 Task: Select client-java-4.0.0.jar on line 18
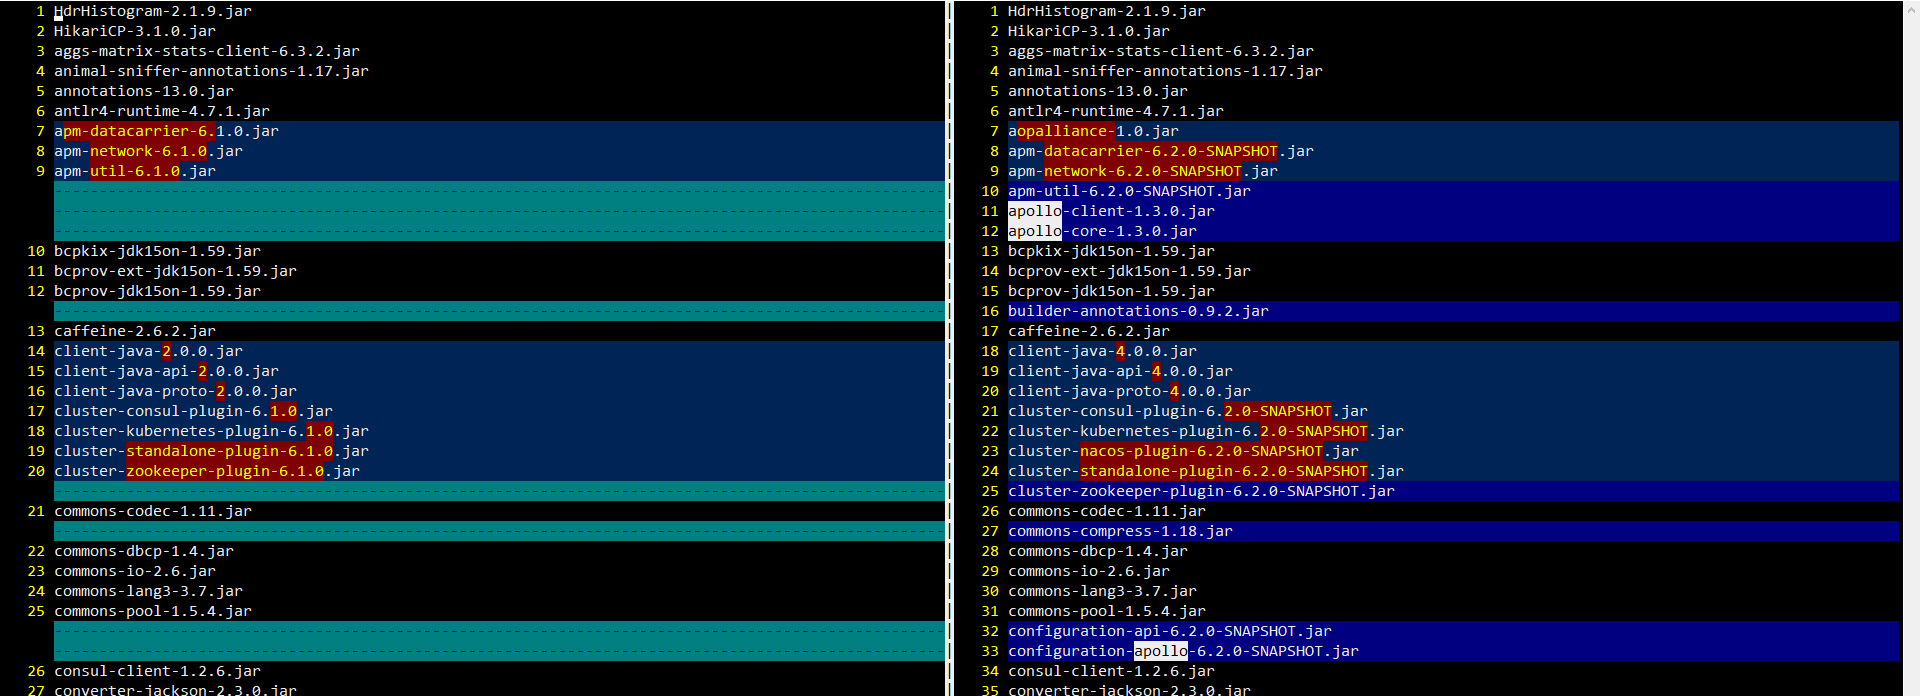[1102, 351]
